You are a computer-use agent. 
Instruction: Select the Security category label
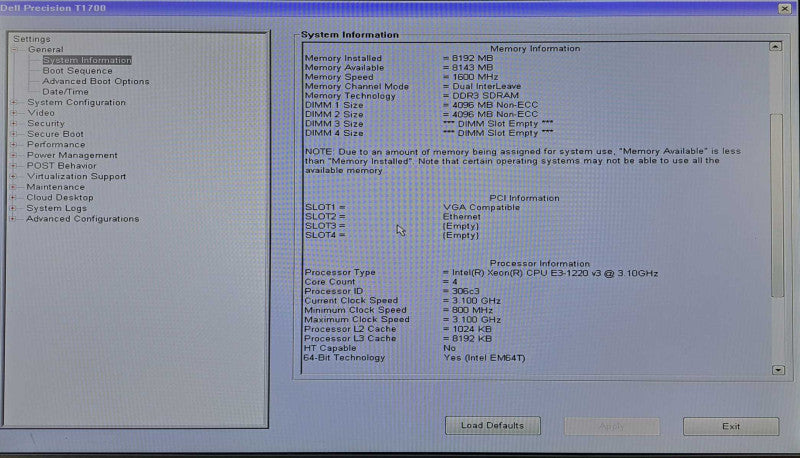click(x=45, y=123)
